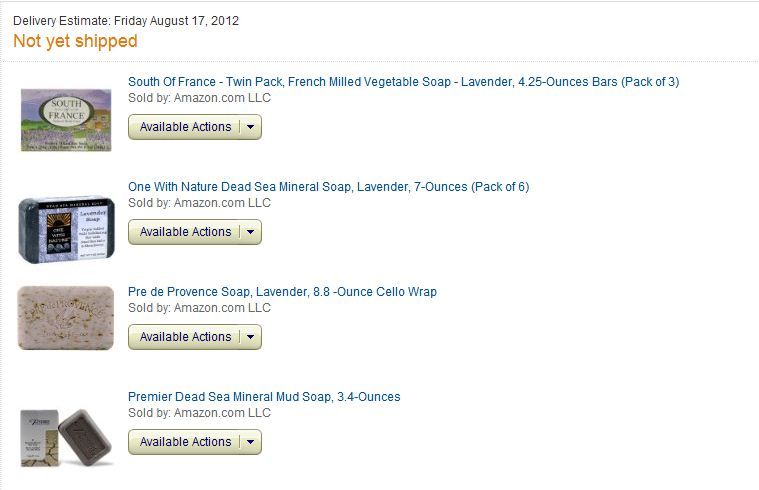Open the South Of France soap product link
Screen dimensions: 759x490
click(x=403, y=82)
